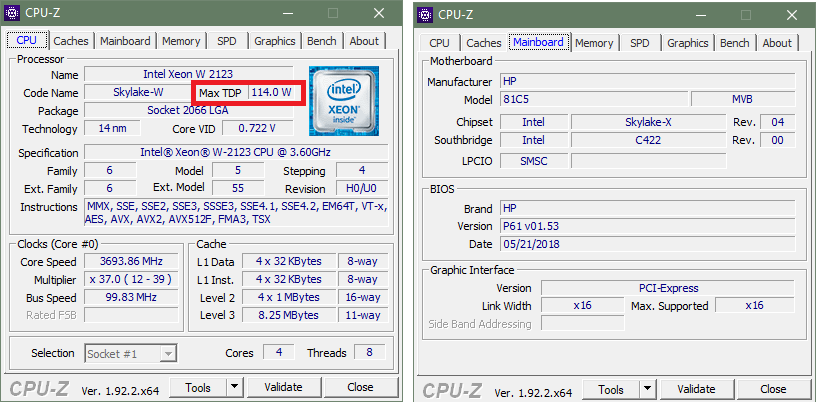Click Core Speed value 3693.86 MHz
Viewport: 817px width, 402px height.
tap(131, 261)
